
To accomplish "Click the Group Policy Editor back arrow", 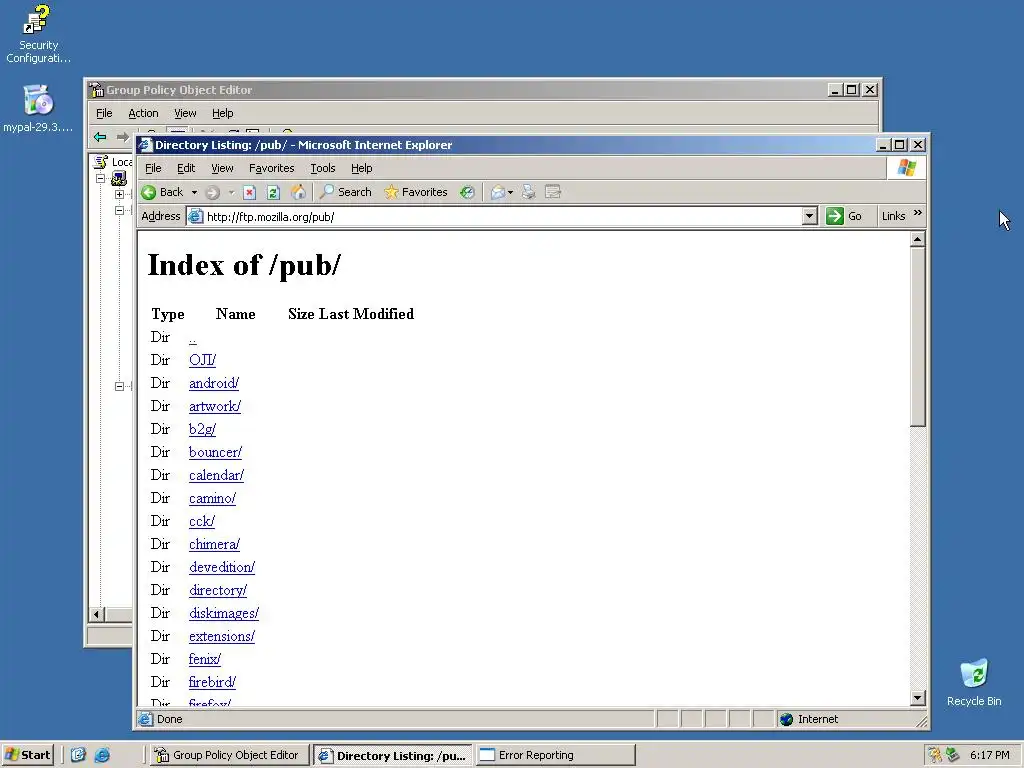I will (x=100, y=136).
